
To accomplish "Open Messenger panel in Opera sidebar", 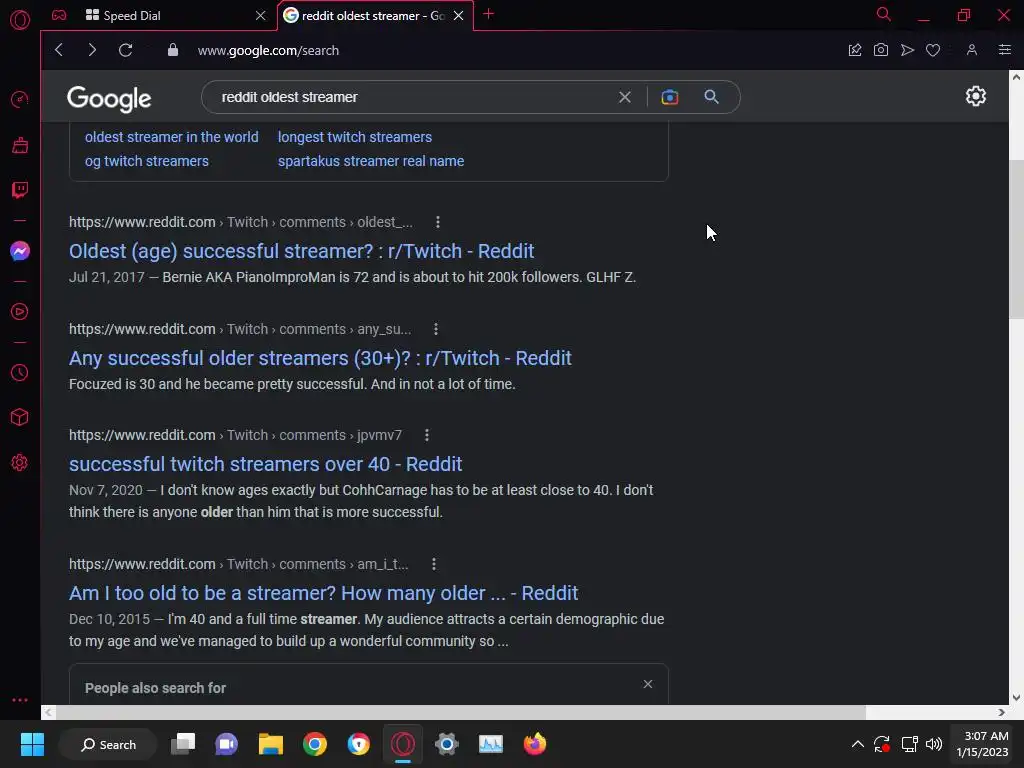I will (x=20, y=251).
